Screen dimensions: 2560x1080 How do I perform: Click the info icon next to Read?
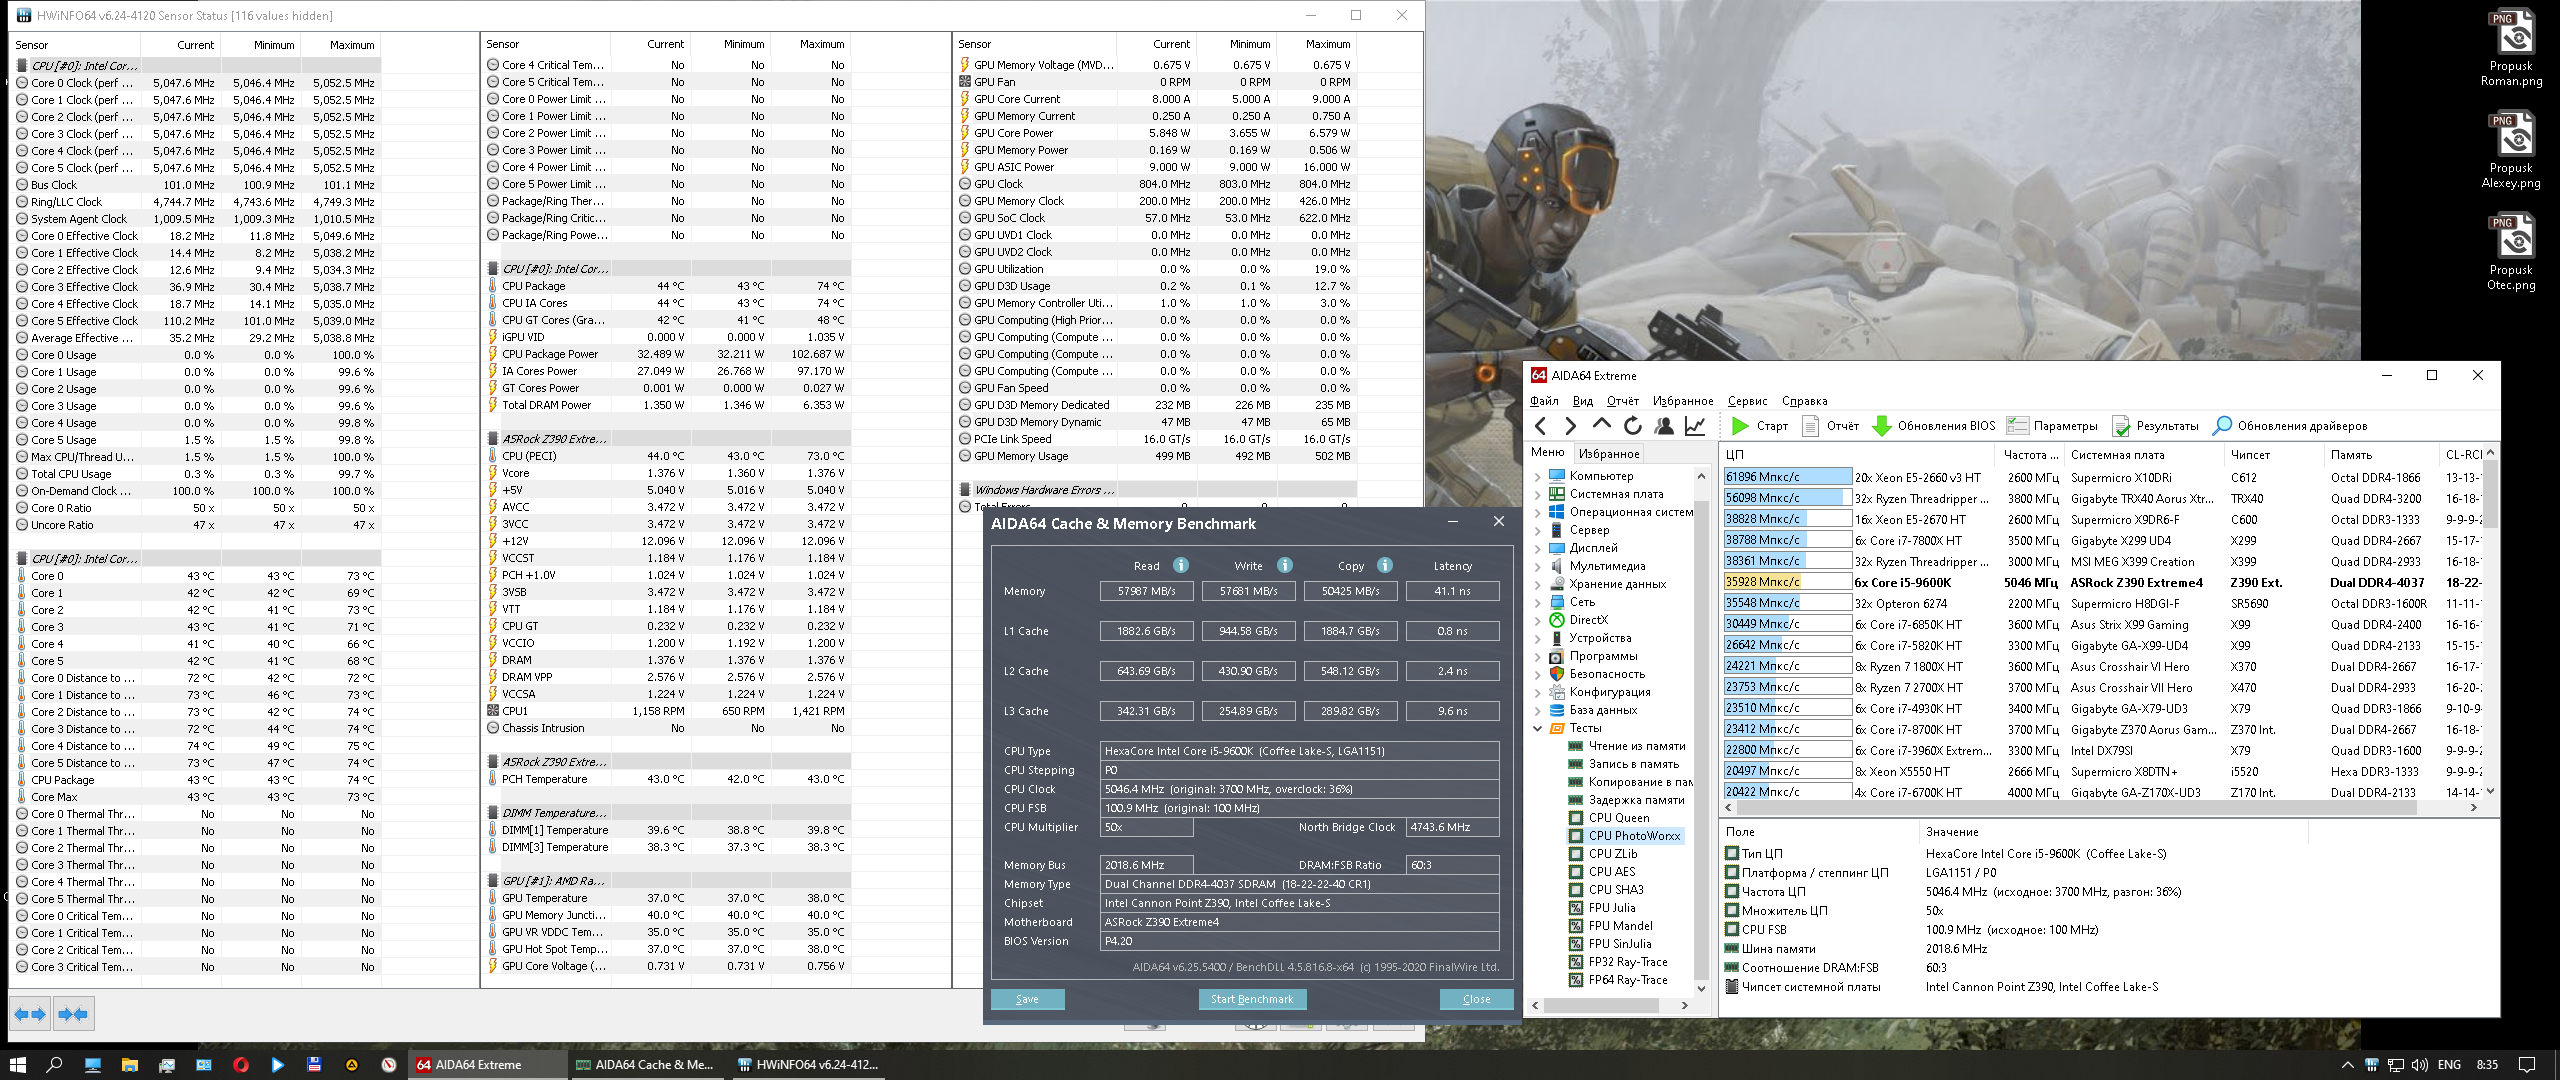tap(1181, 565)
